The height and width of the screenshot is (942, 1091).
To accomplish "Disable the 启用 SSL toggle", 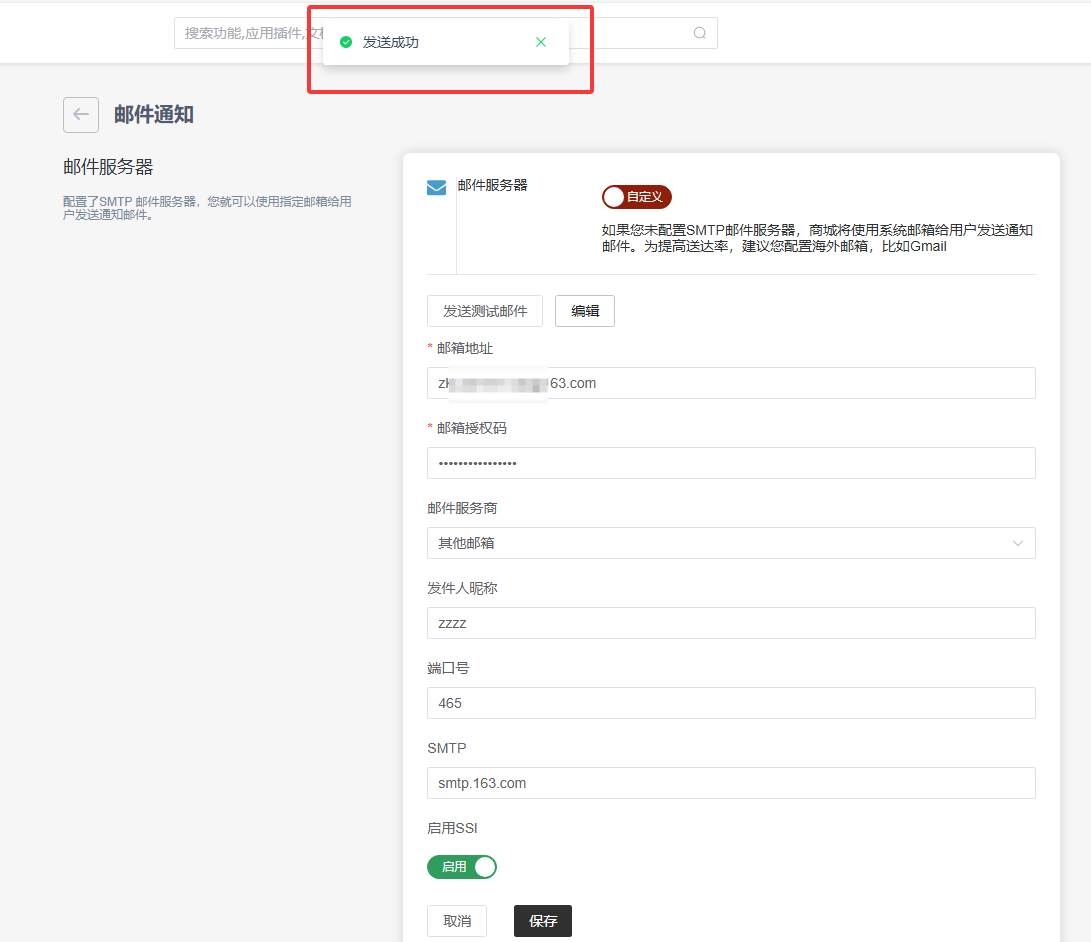I will pos(462,867).
